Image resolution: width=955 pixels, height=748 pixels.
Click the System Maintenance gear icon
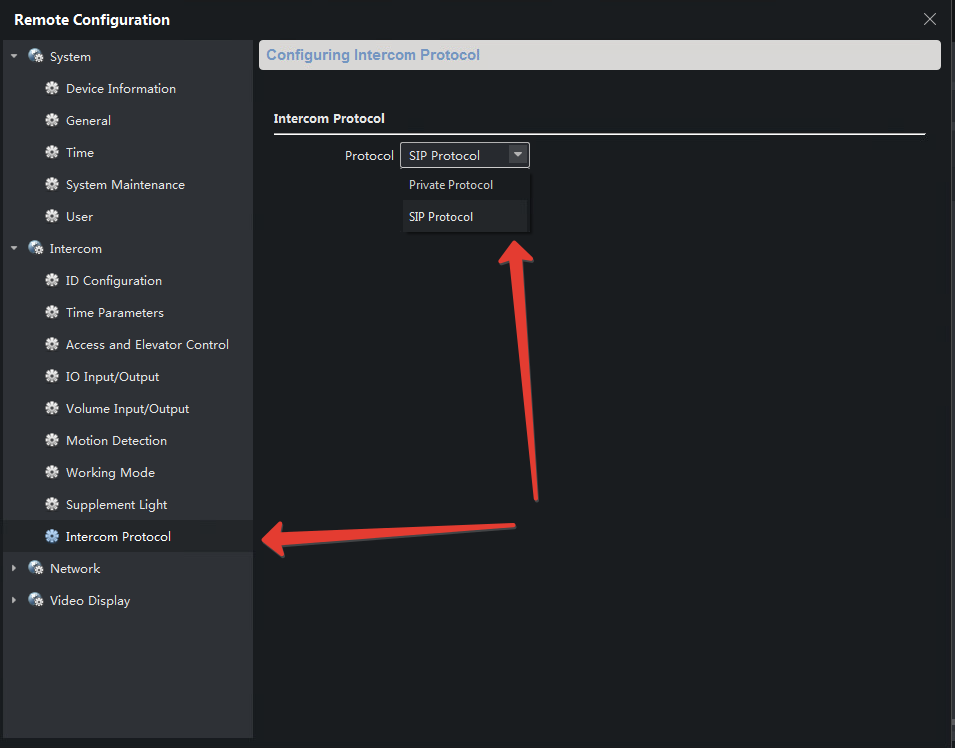[x=52, y=185]
